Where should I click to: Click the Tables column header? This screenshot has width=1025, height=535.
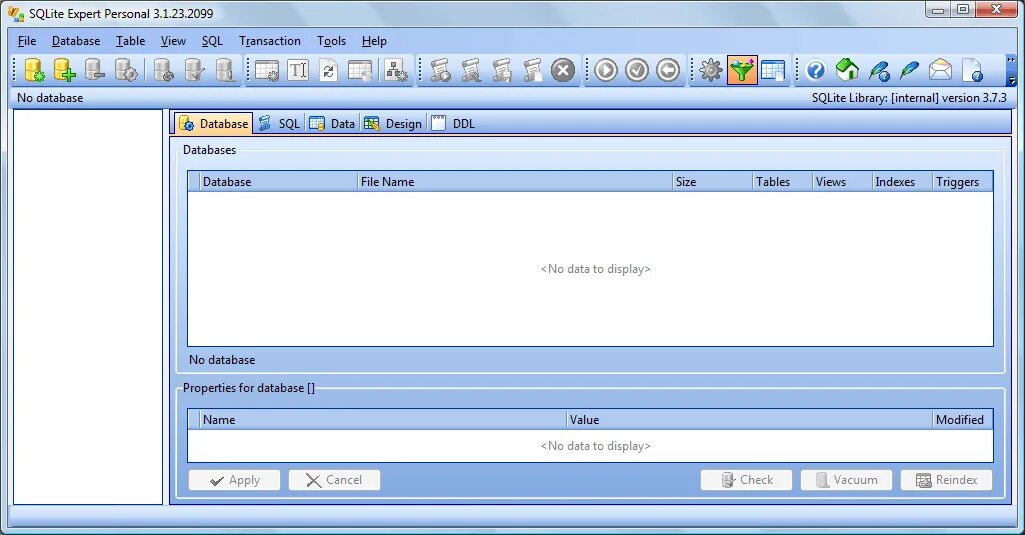click(782, 182)
